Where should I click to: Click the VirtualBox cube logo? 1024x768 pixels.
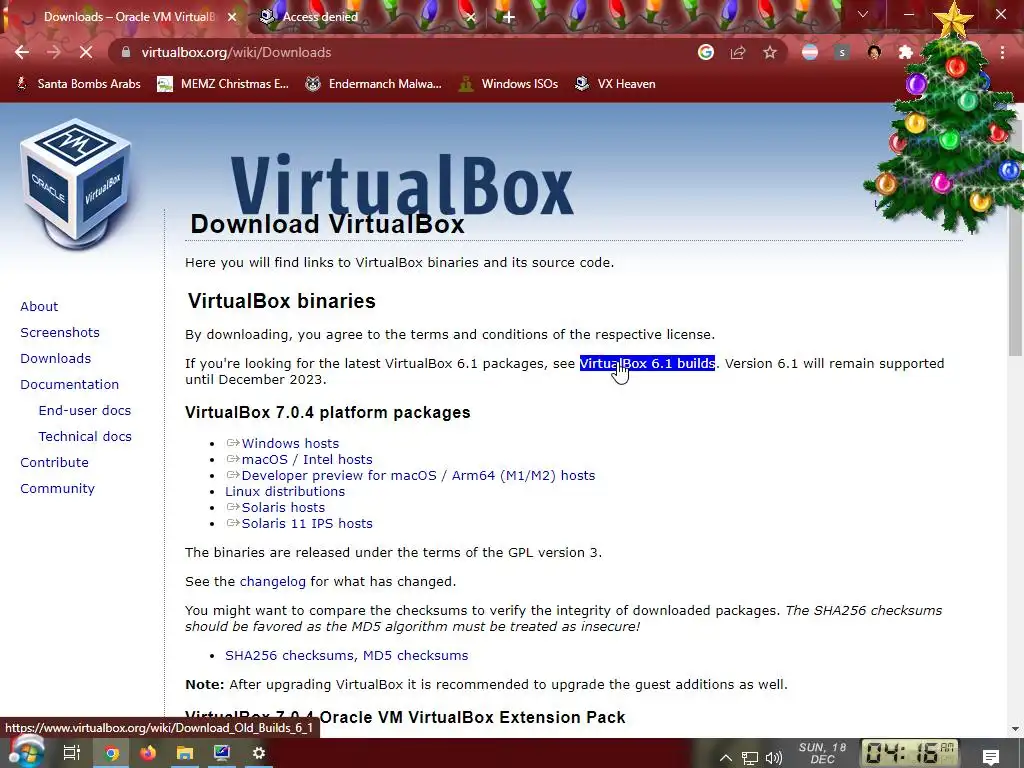[x=75, y=184]
